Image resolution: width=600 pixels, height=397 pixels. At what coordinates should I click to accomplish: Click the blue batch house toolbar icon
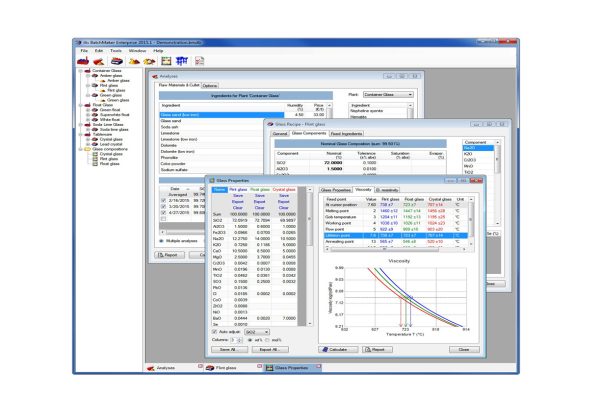pyautogui.click(x=182, y=61)
